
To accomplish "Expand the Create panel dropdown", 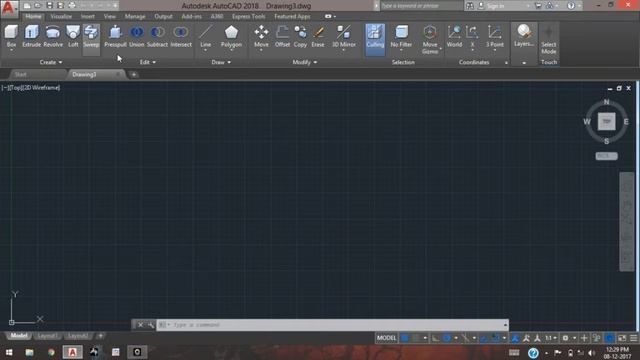I will (x=51, y=62).
